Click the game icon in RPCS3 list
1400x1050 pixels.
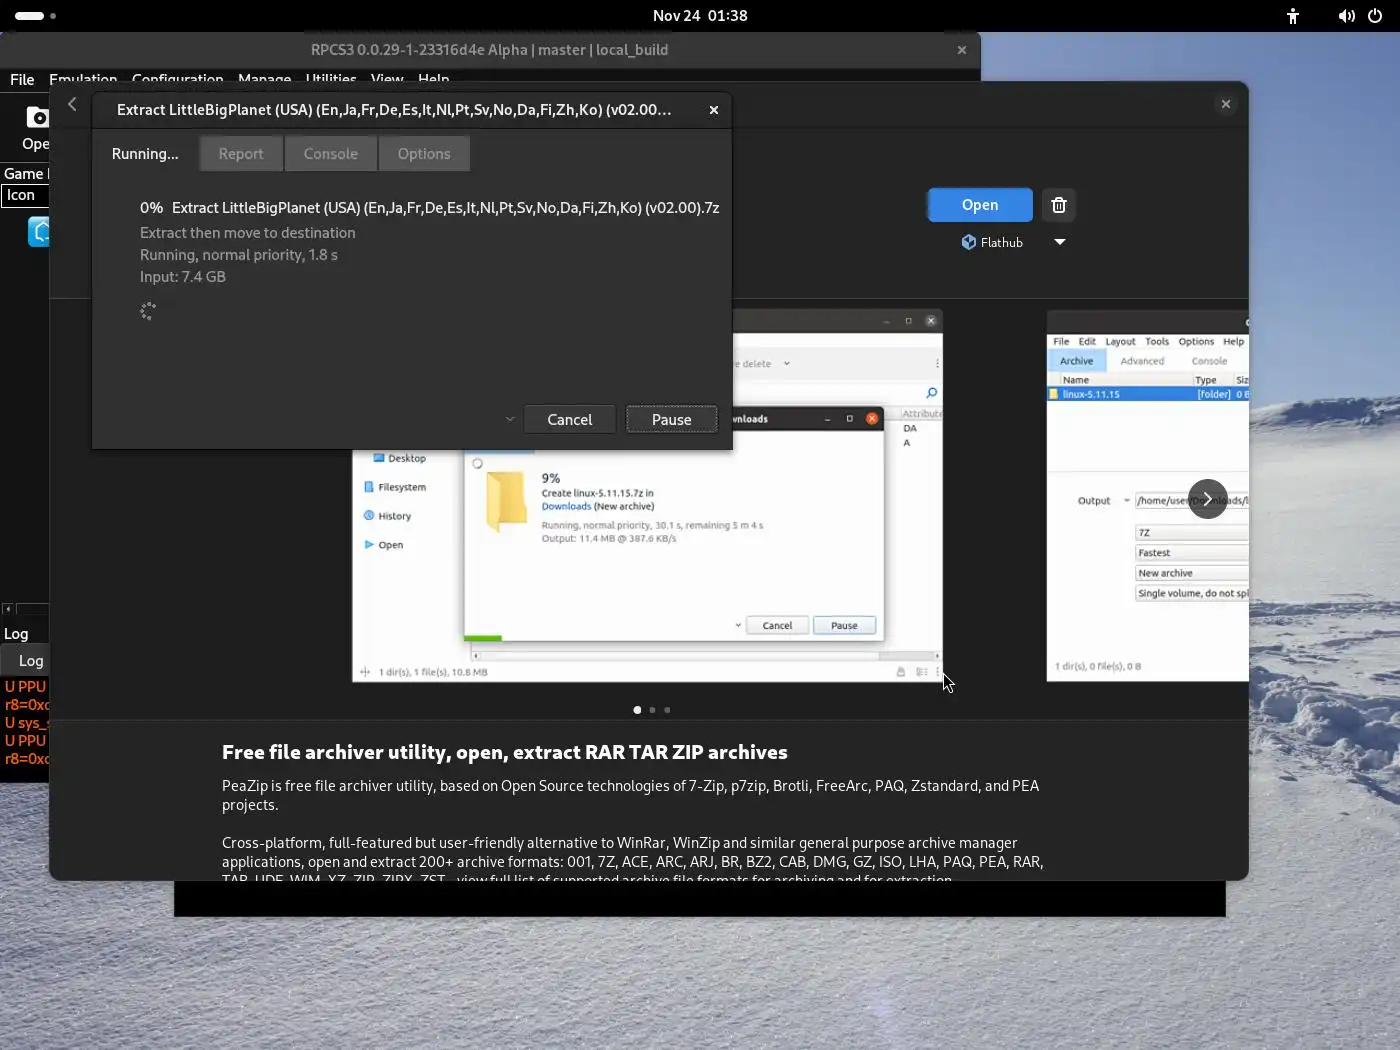point(39,232)
